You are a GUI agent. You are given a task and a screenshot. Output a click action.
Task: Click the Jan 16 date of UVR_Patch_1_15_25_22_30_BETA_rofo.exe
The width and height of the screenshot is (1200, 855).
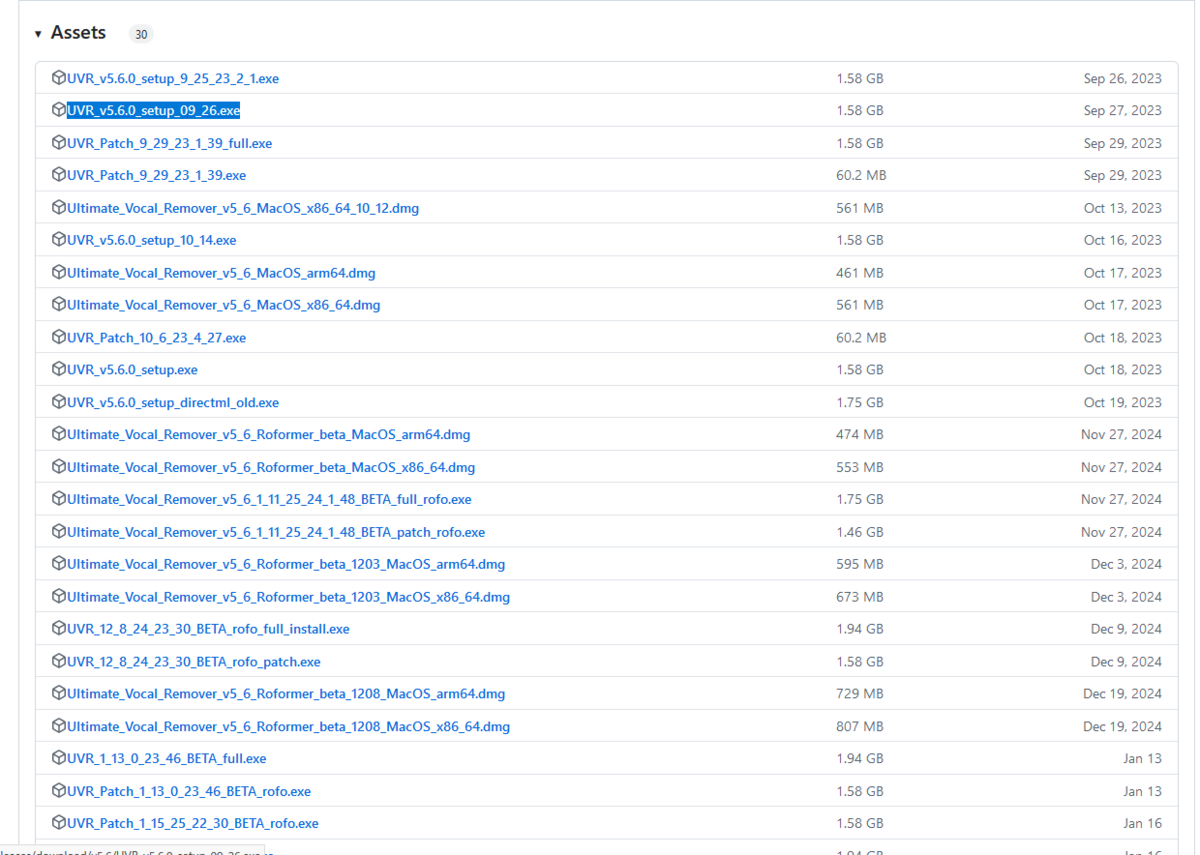tap(1142, 824)
